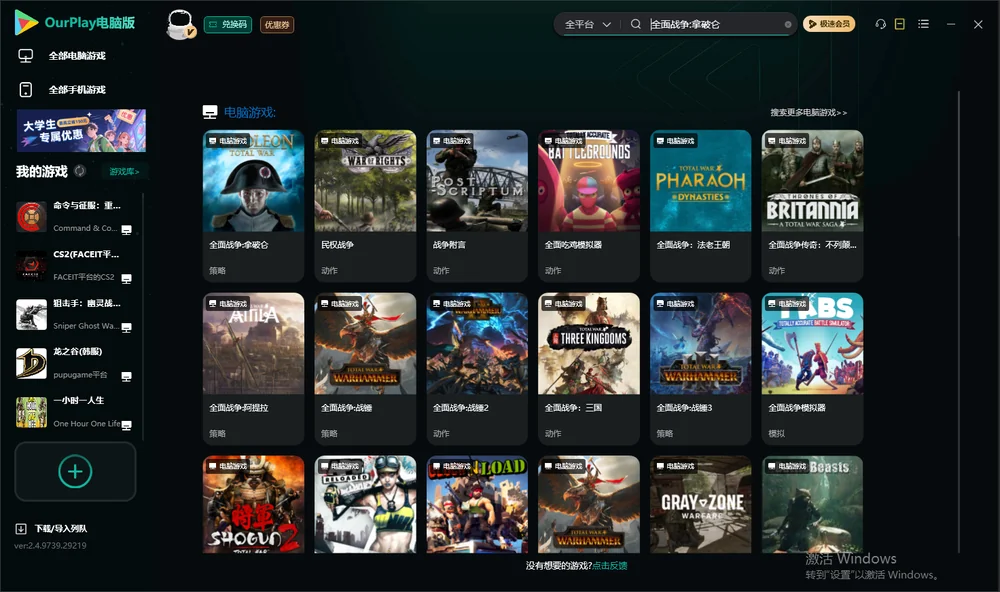1000x592 pixels.
Task: Open the 全面战争模拟器 TABS card
Action: (812, 369)
